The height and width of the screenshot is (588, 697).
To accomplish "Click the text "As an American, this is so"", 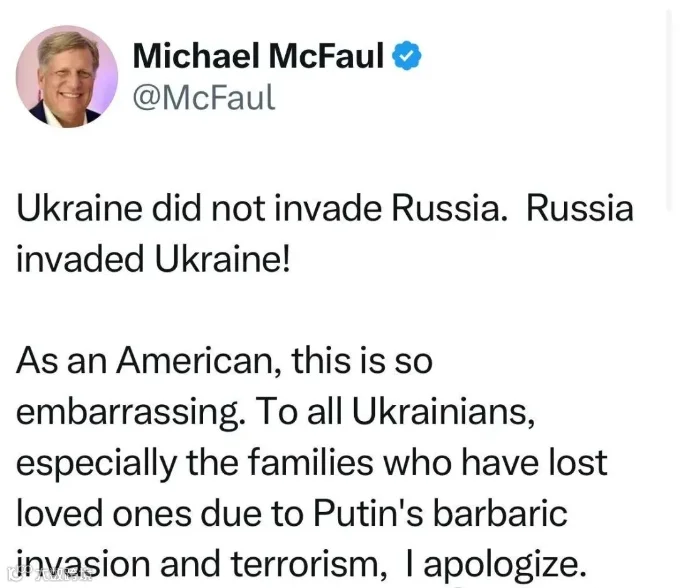I will pos(224,360).
